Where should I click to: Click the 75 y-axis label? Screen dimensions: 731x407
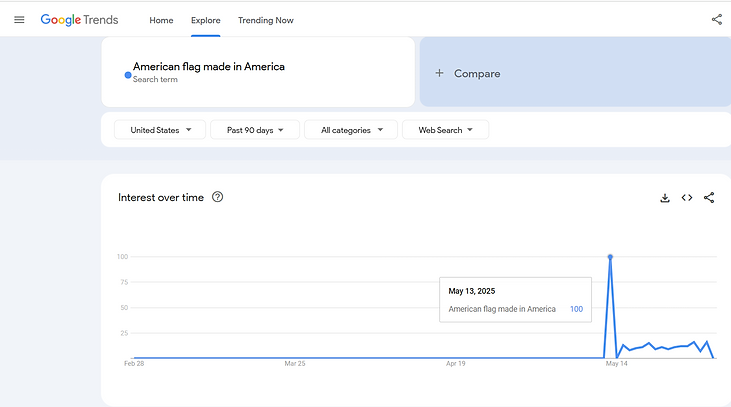pos(124,282)
